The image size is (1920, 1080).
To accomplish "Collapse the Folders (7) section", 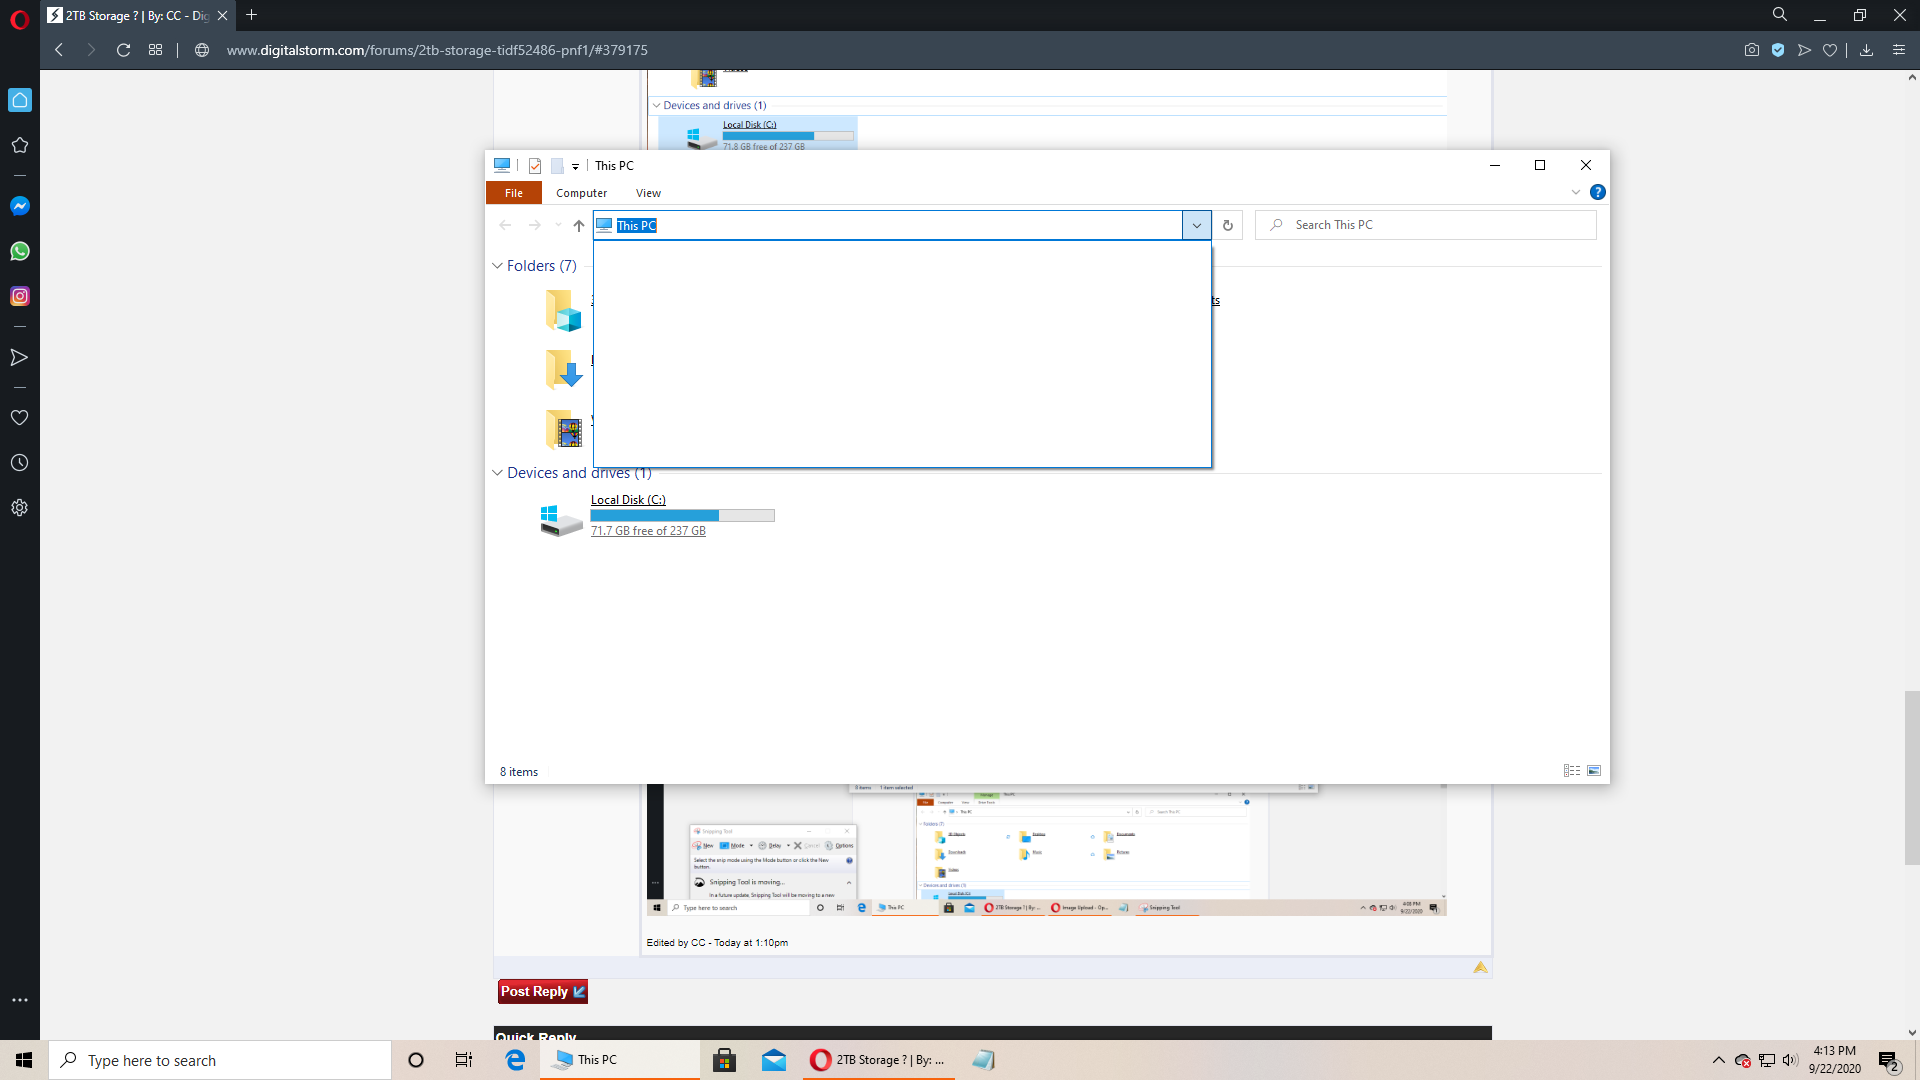I will click(x=498, y=265).
